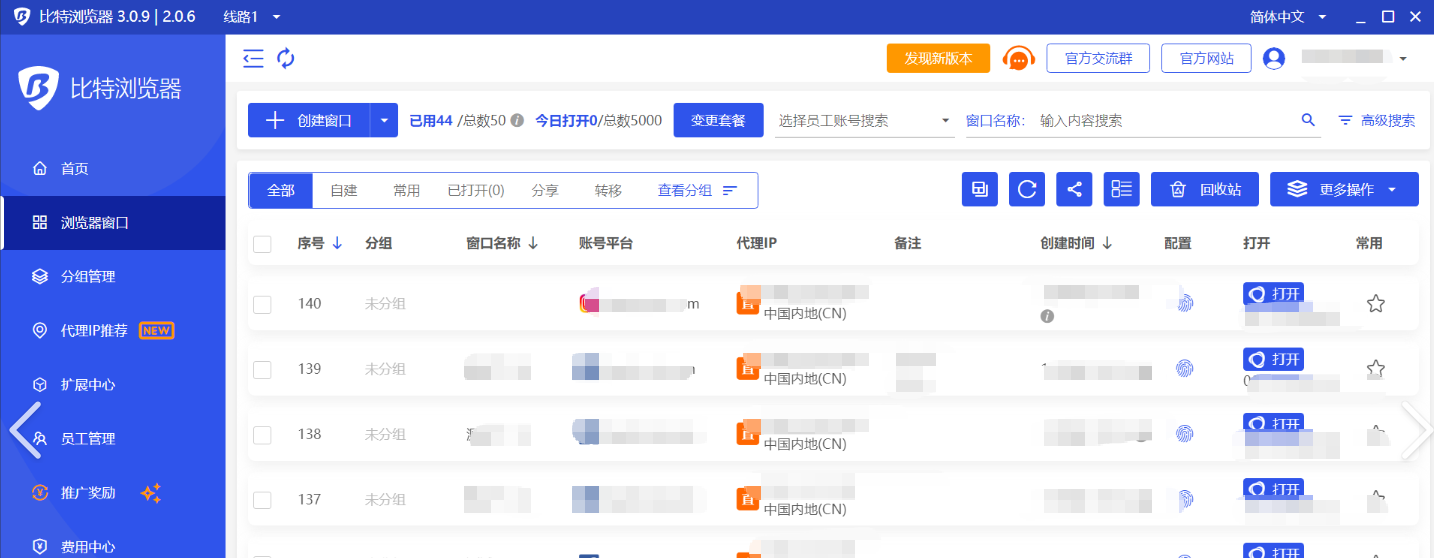Click the search magnifier icon
The image size is (1434, 558).
pyautogui.click(x=1308, y=120)
